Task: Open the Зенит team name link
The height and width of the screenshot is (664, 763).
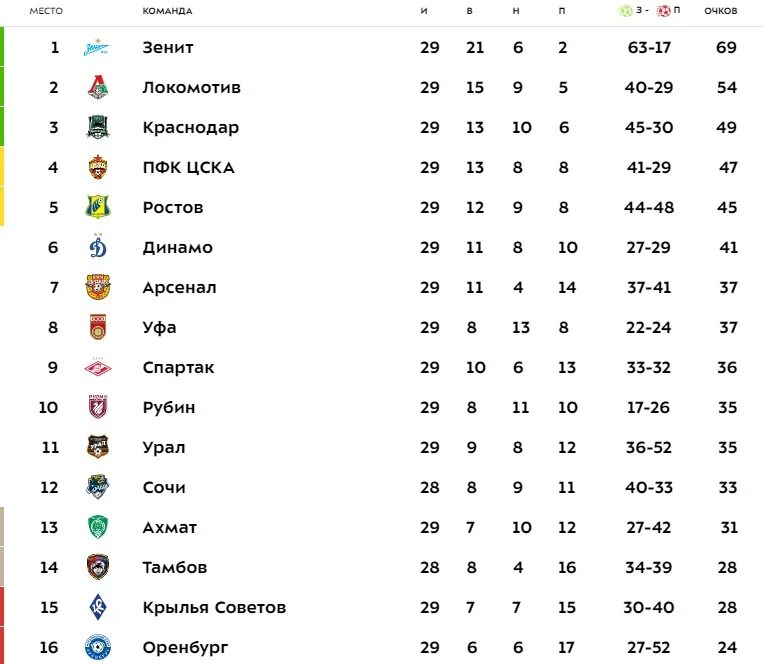Action: coord(168,48)
